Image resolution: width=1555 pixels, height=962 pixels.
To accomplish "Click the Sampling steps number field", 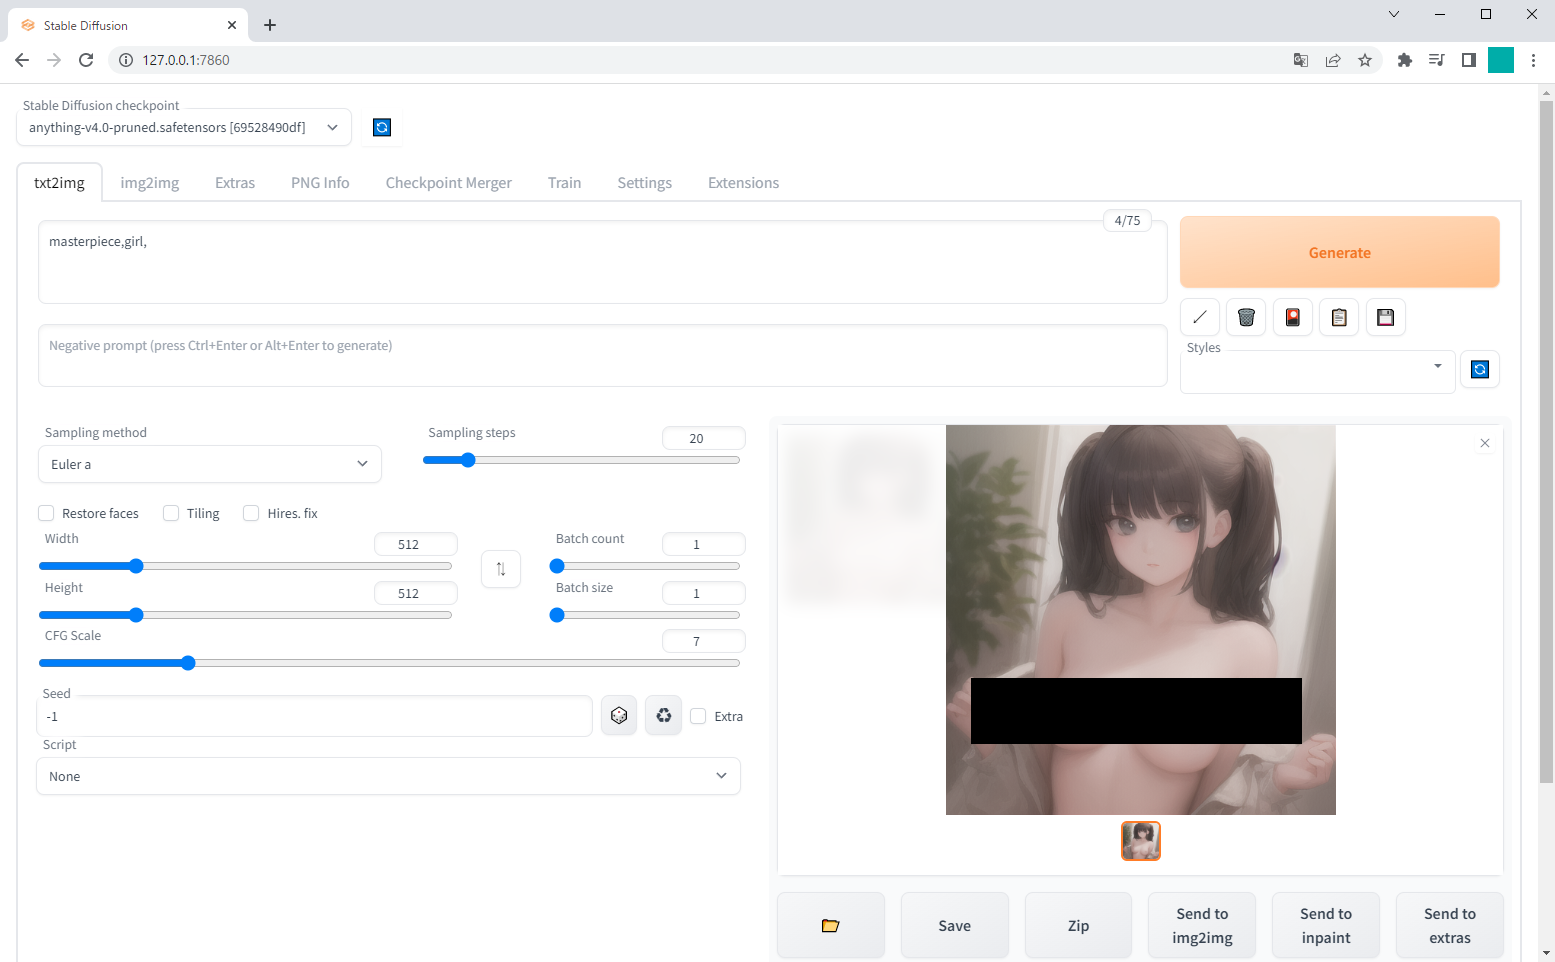I will [x=704, y=438].
